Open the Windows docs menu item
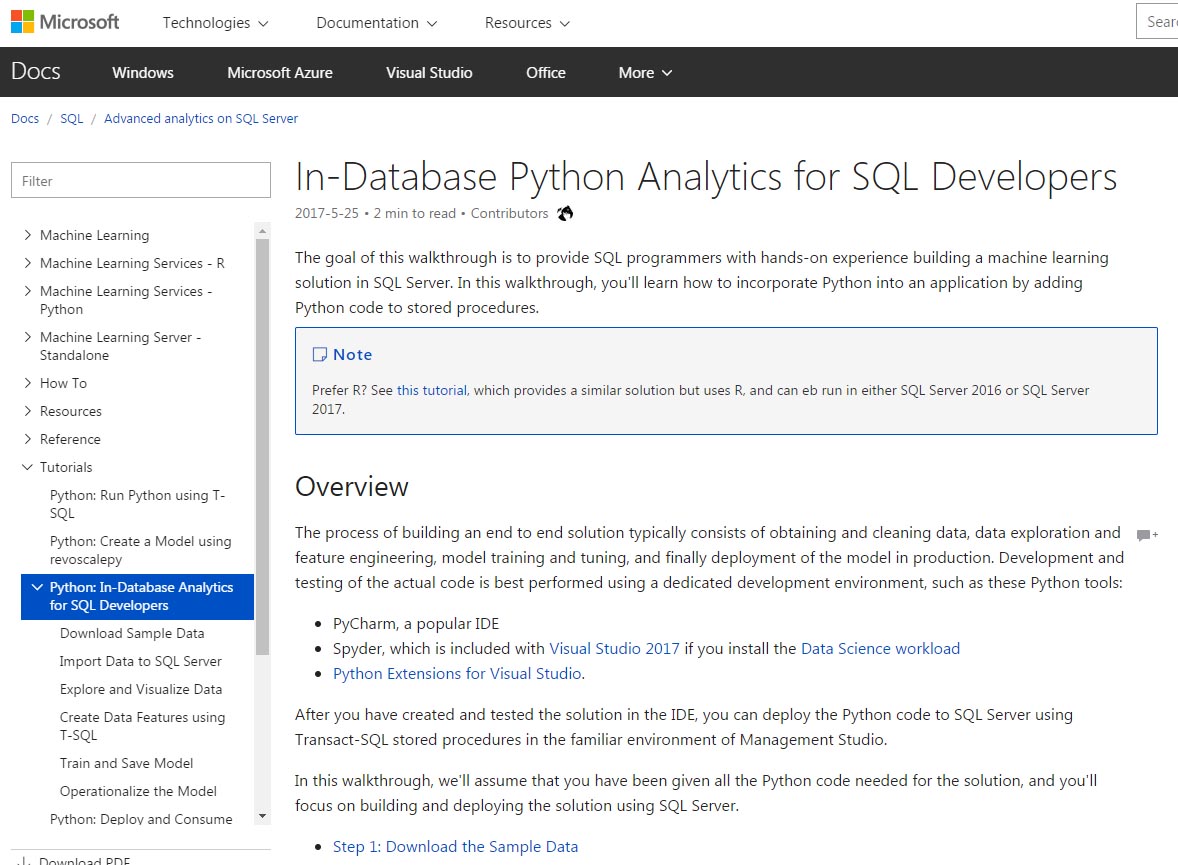 (x=142, y=72)
